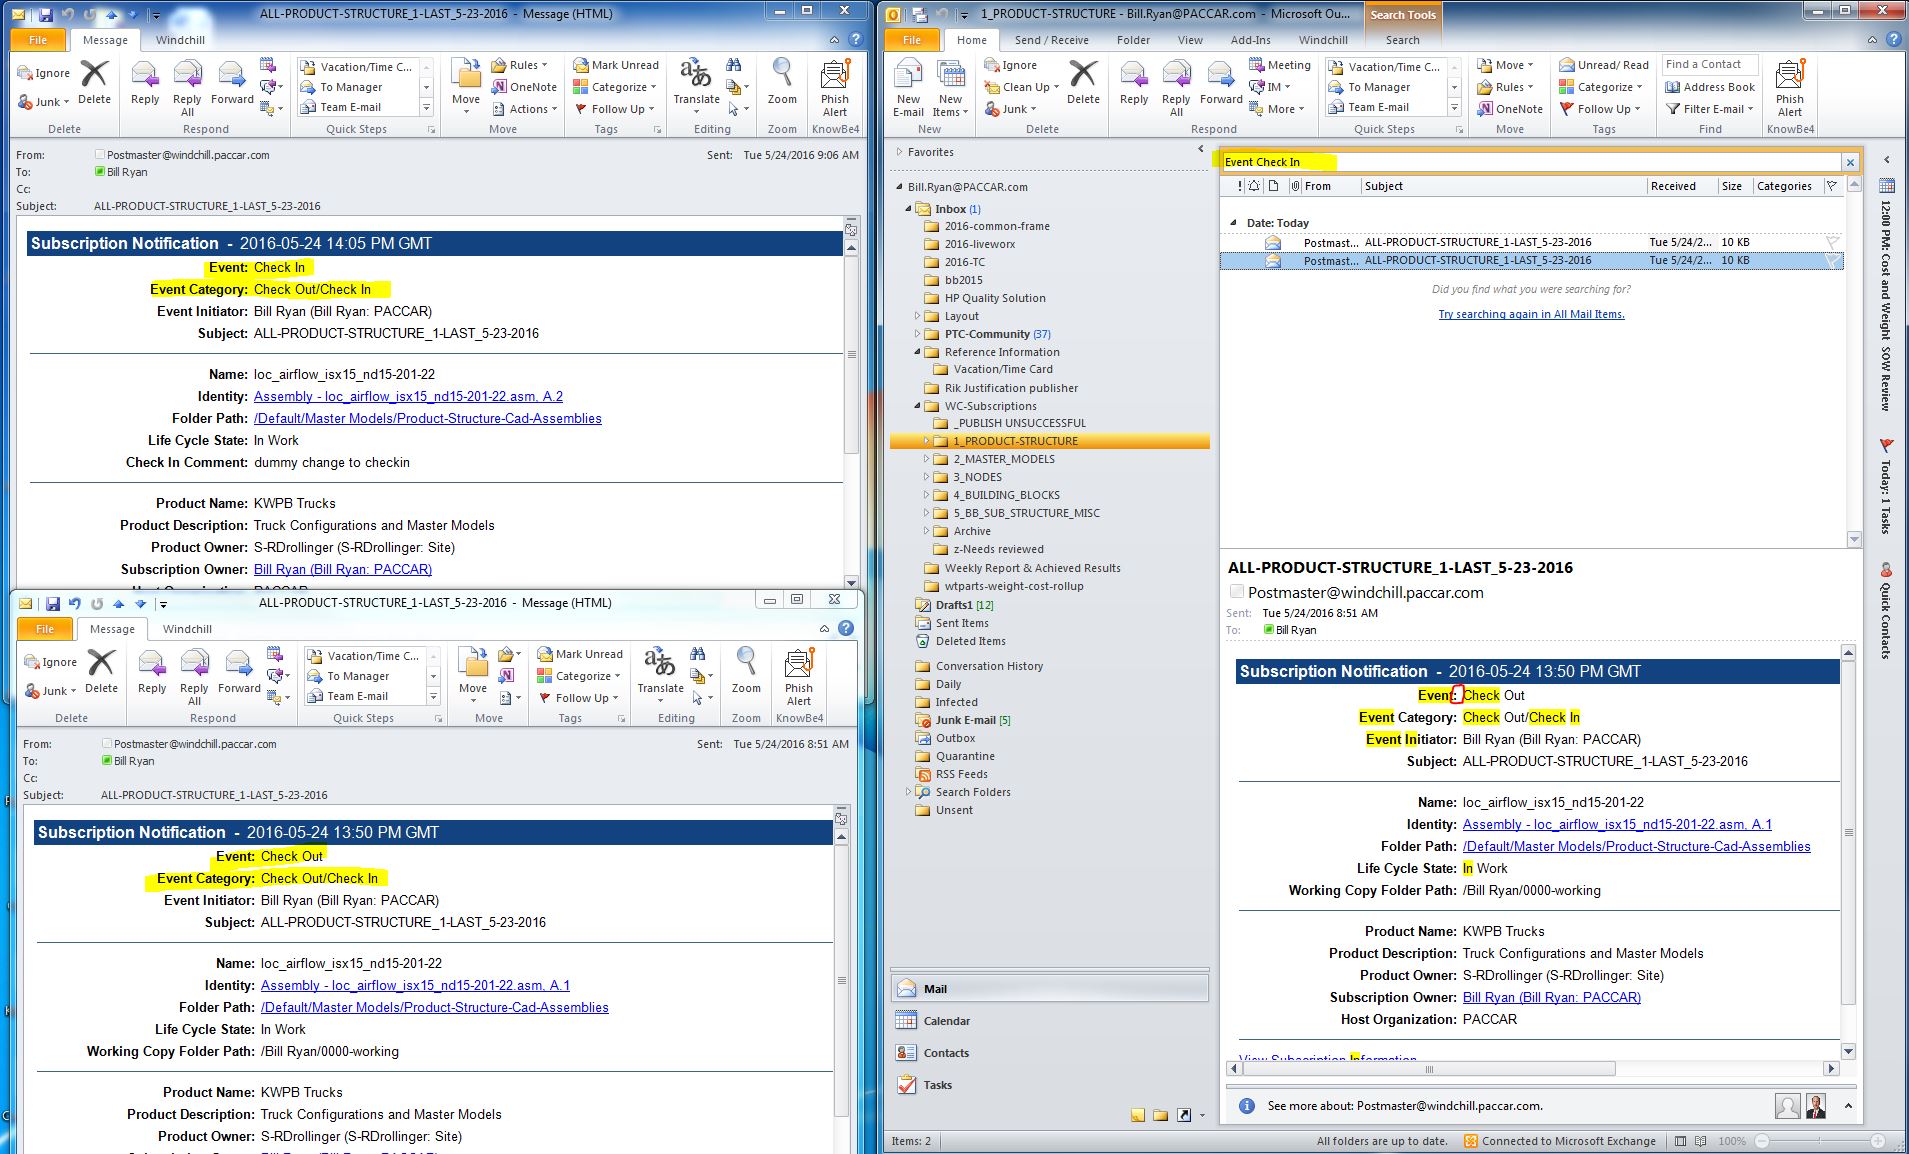The width and height of the screenshot is (1909, 1154).
Task: Switch to View tab in main Outlook
Action: point(1190,40)
